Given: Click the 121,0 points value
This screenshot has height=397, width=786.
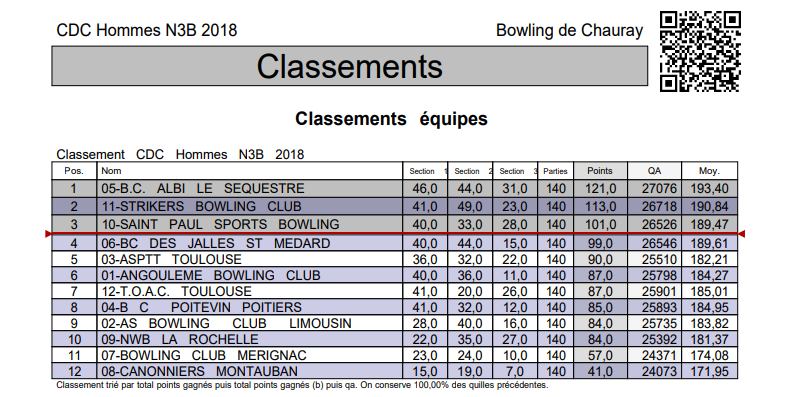Looking at the screenshot, I should (601, 189).
